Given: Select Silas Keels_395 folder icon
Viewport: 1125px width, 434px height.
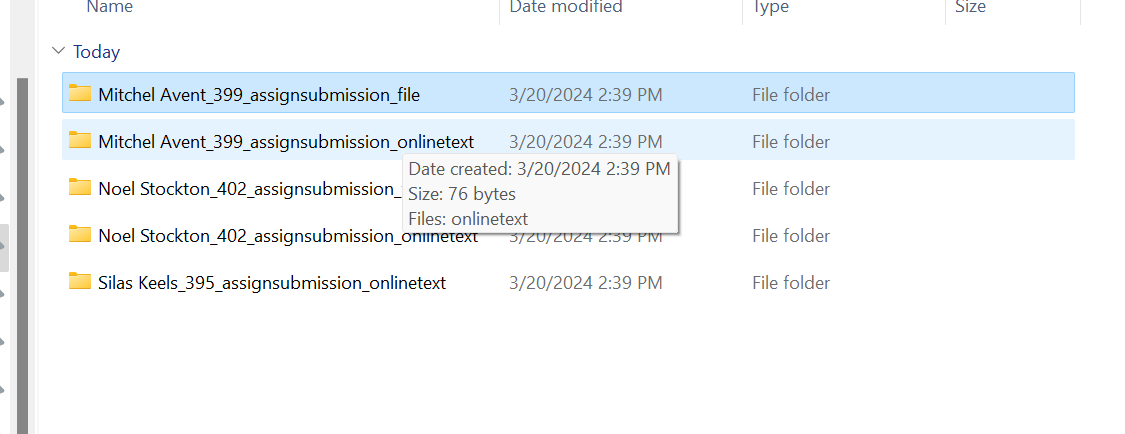Looking at the screenshot, I should (x=80, y=282).
